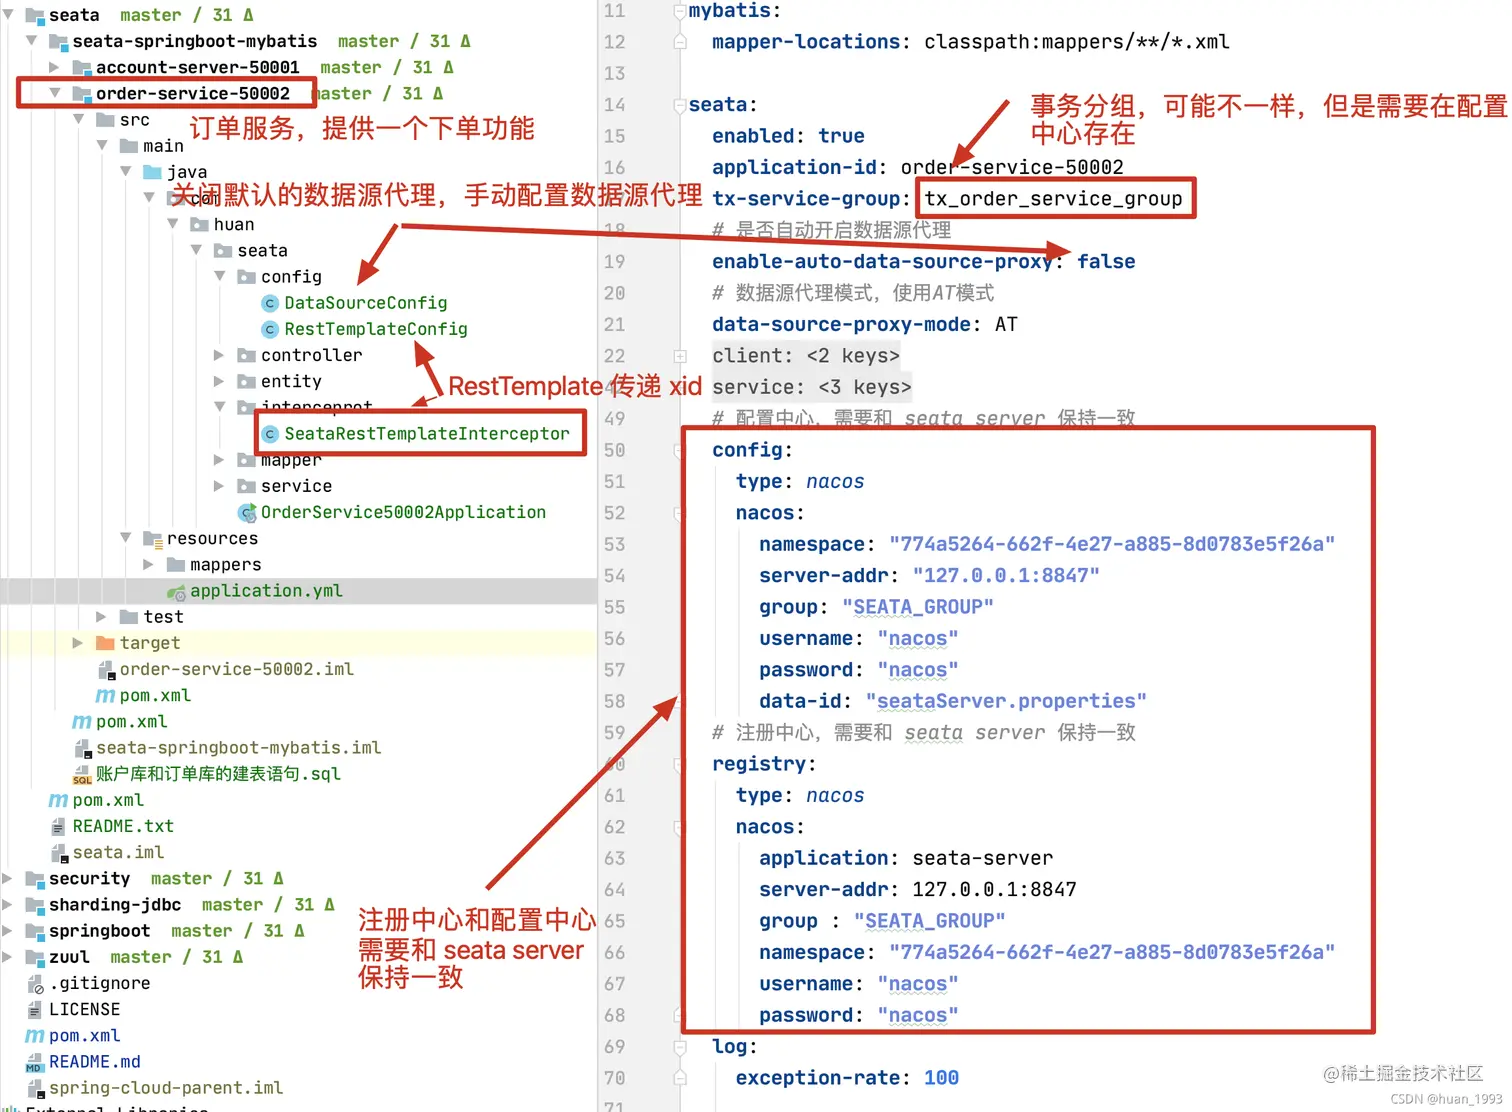Collapse the log block fold marker

pos(680,1047)
